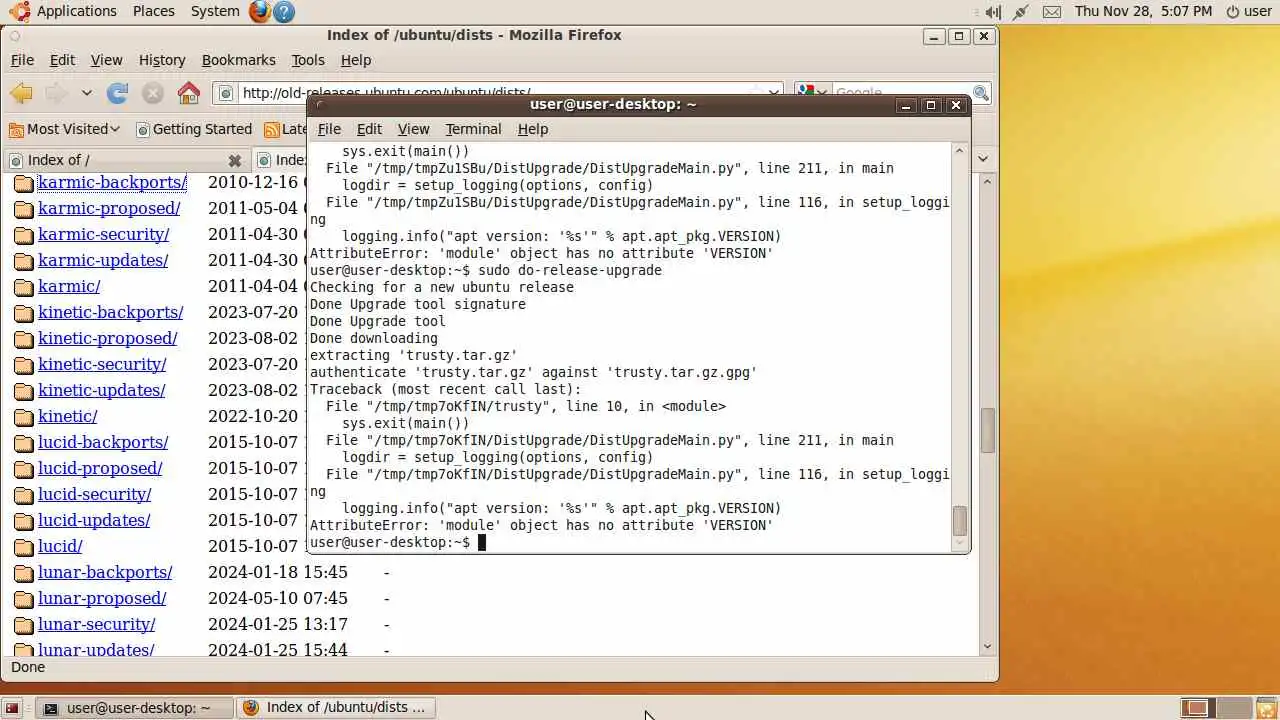
Task: Click line 'sudo do-release-upgrade' in terminal
Action: (x=570, y=270)
